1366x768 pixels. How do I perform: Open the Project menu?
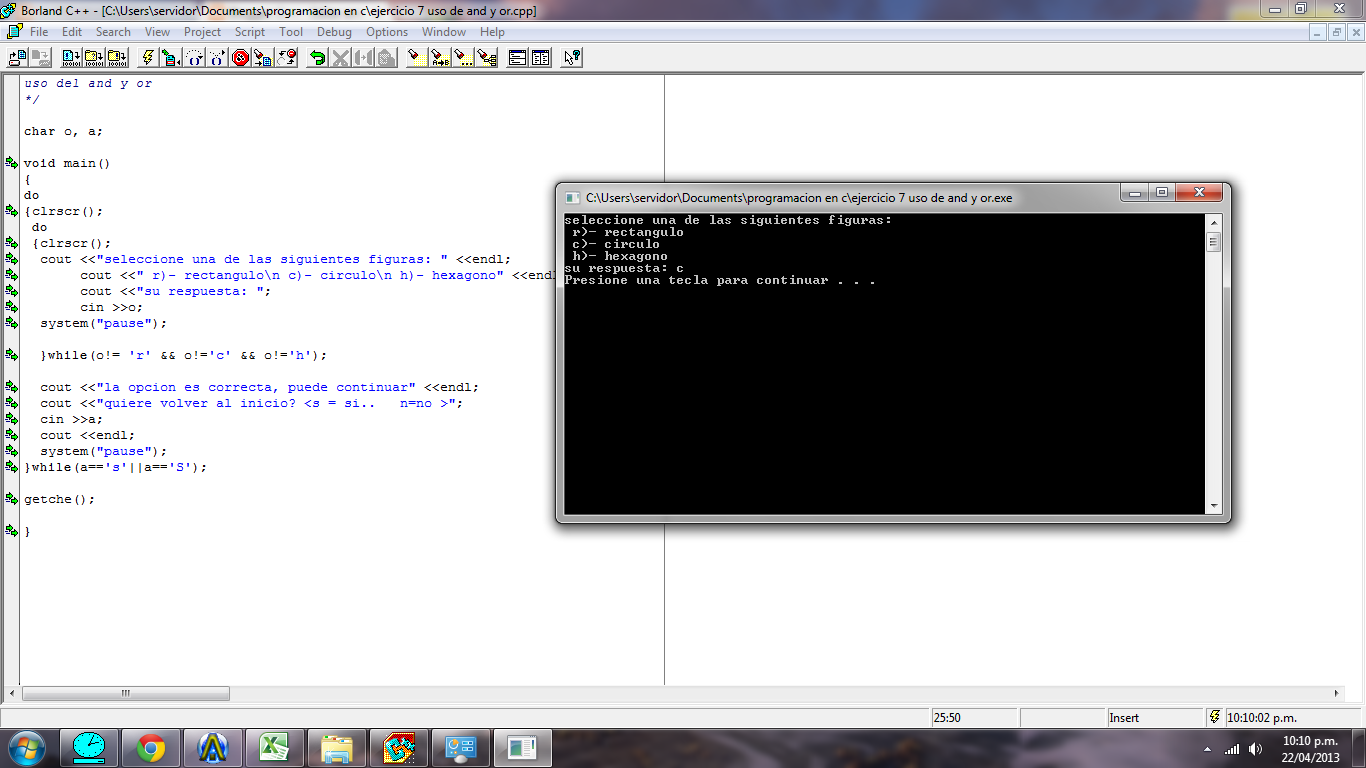202,31
